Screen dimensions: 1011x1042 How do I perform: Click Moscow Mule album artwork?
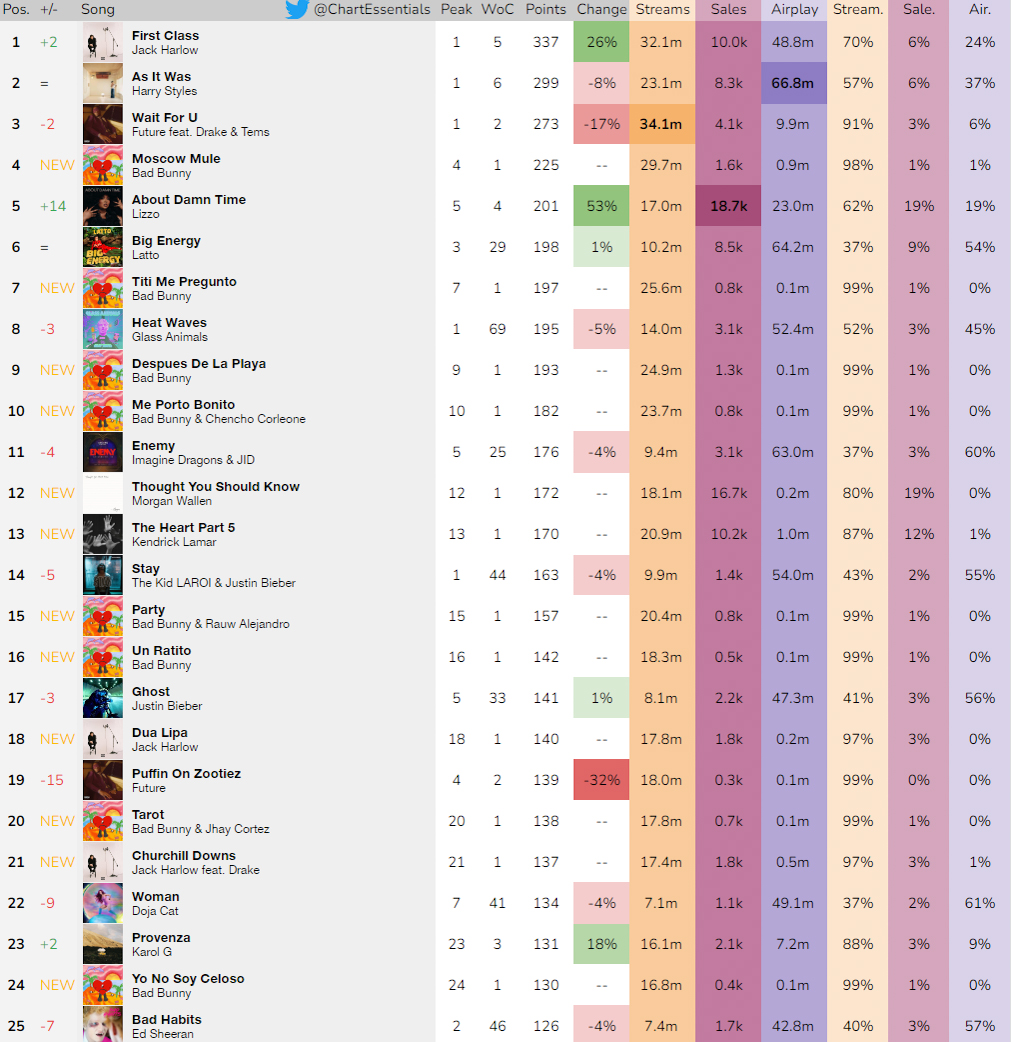(x=103, y=165)
